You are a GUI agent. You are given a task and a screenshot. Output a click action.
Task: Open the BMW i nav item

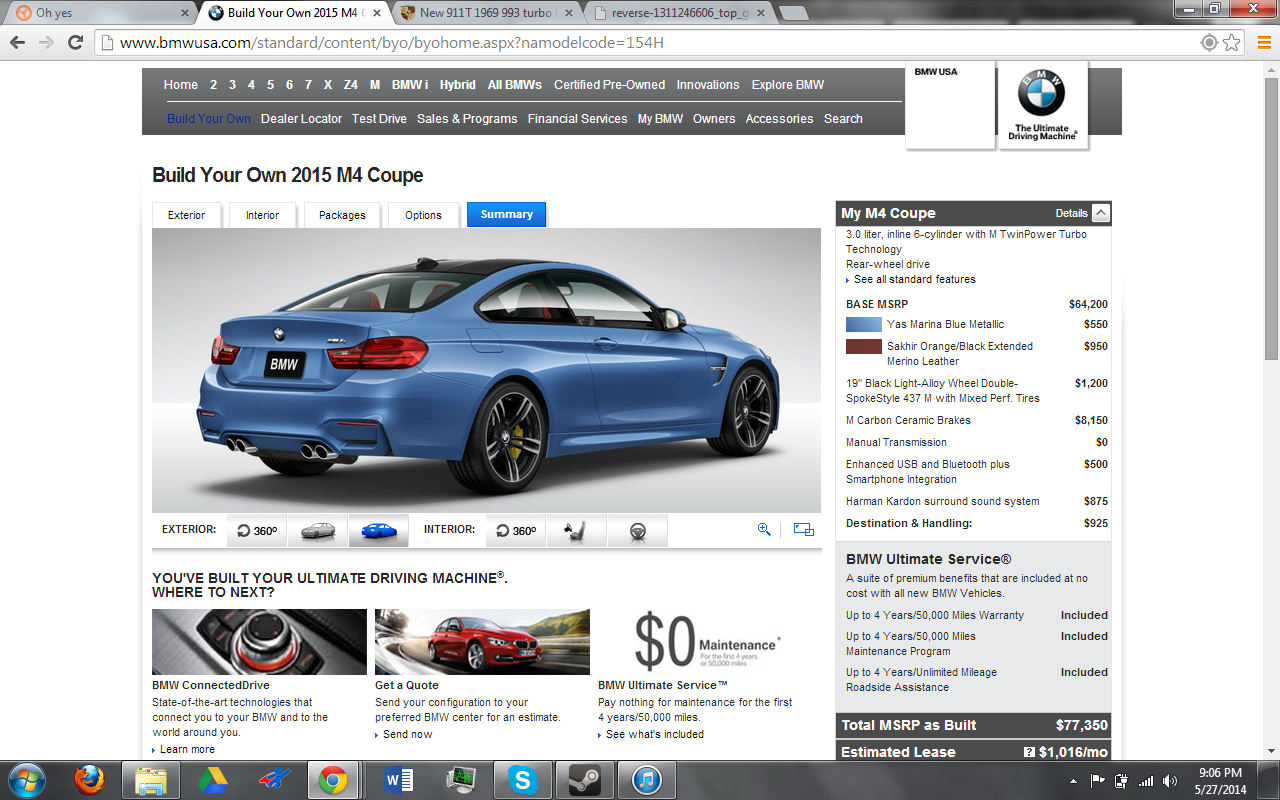pyautogui.click(x=410, y=85)
